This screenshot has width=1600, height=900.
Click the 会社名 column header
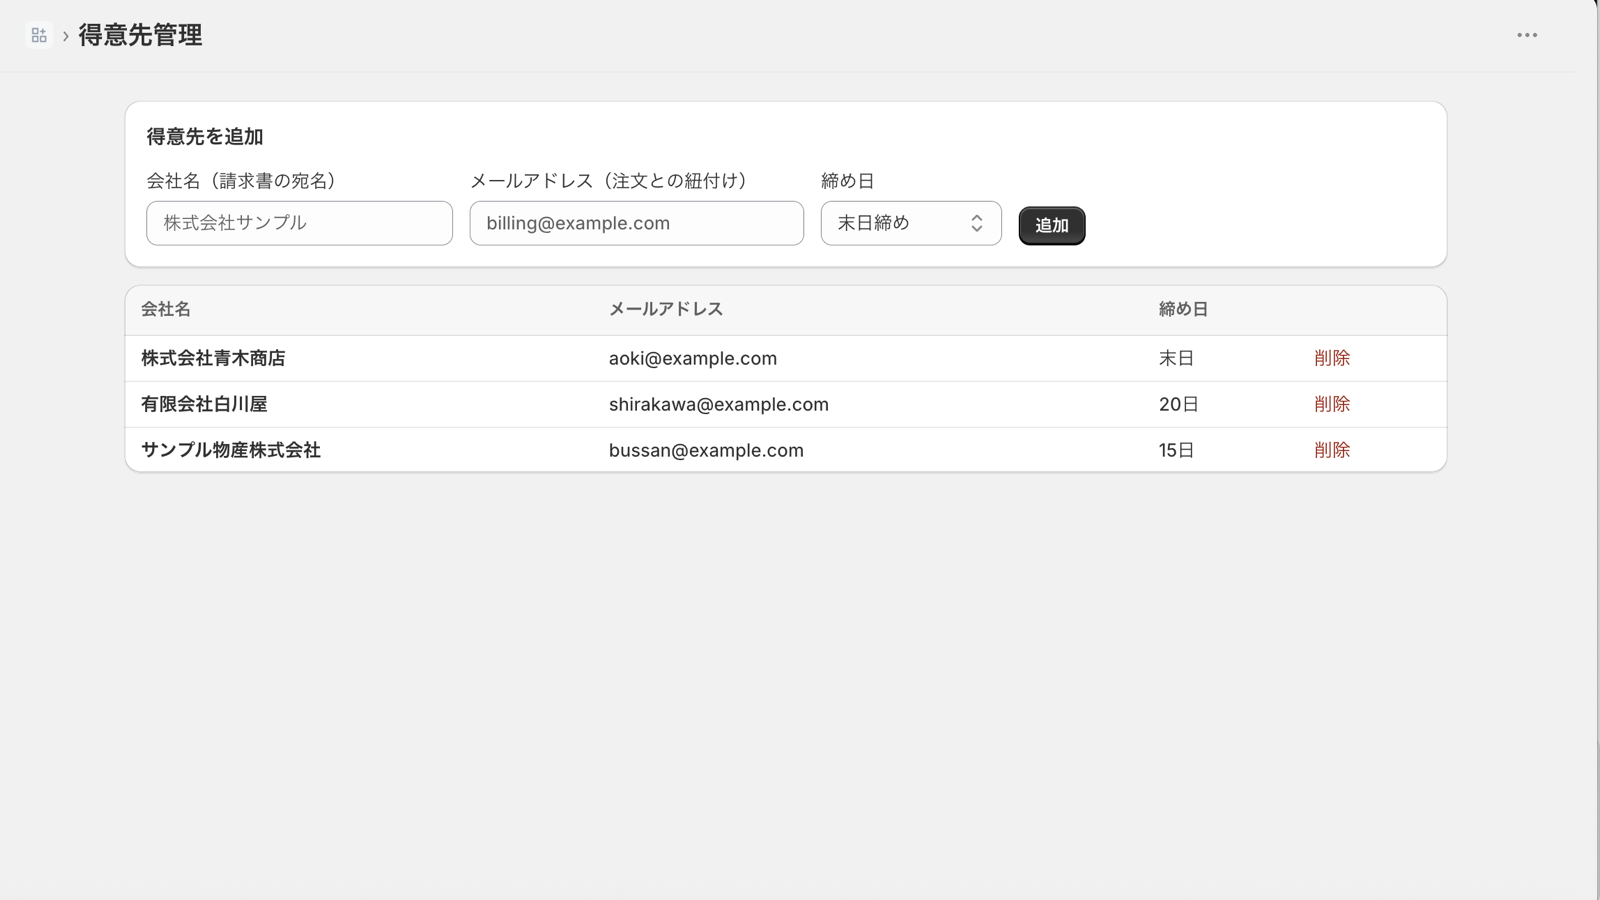pyautogui.click(x=166, y=309)
